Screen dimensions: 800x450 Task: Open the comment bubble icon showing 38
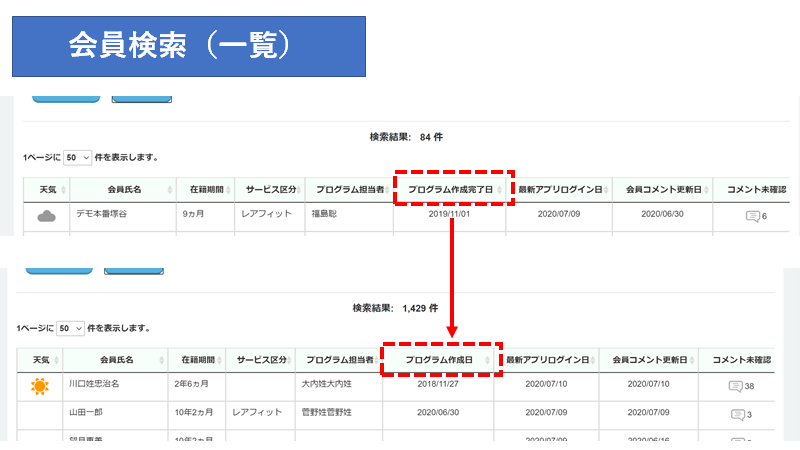pyautogui.click(x=740, y=386)
